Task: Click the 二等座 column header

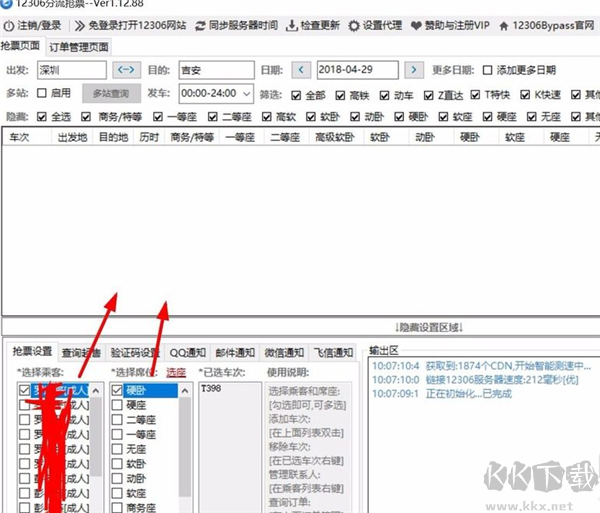Action: [x=285, y=137]
